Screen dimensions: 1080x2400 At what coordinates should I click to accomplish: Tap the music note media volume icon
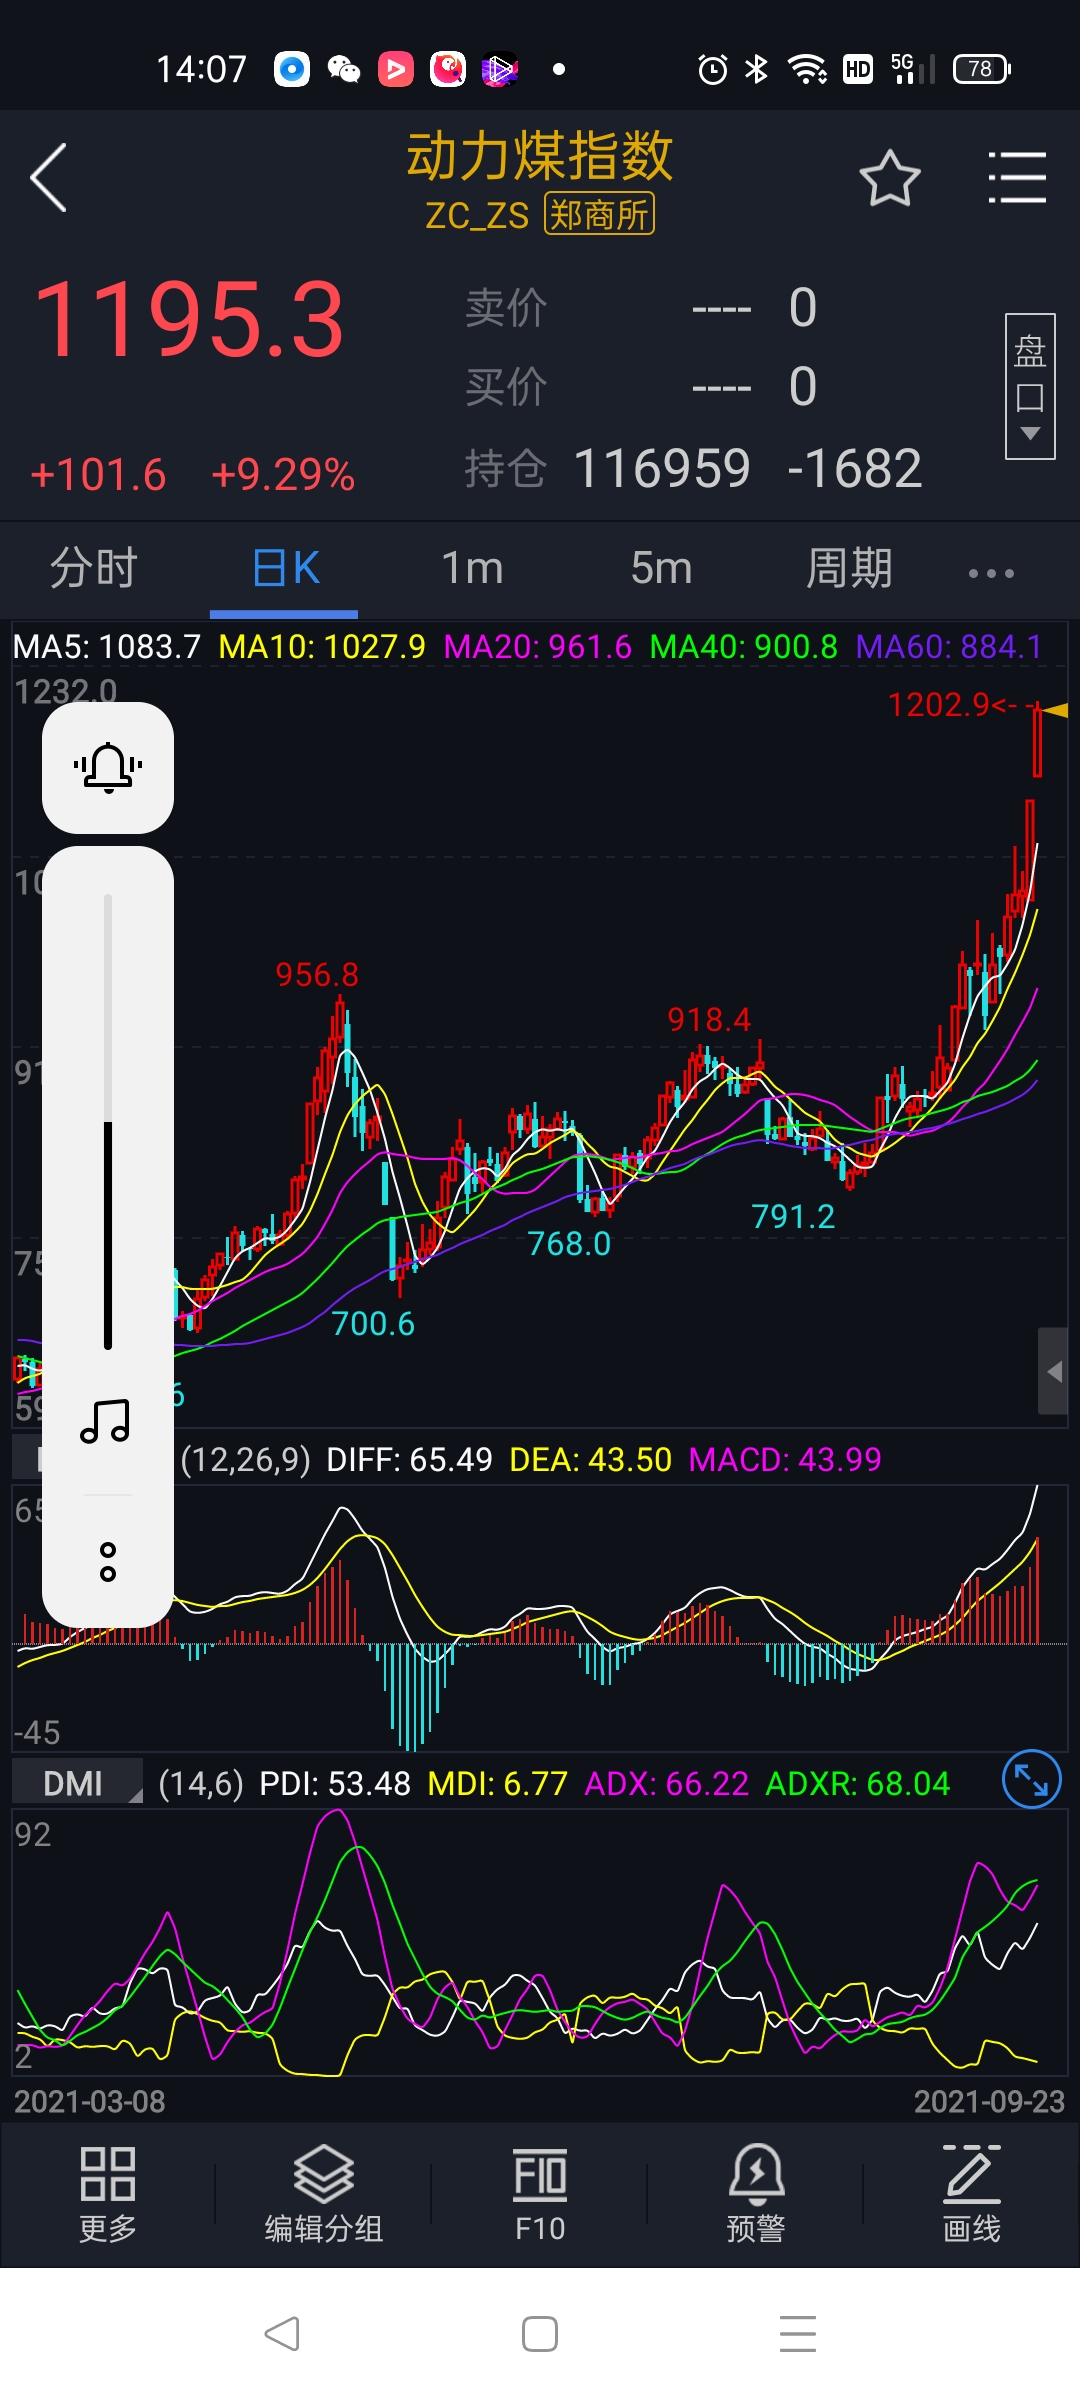[106, 1421]
